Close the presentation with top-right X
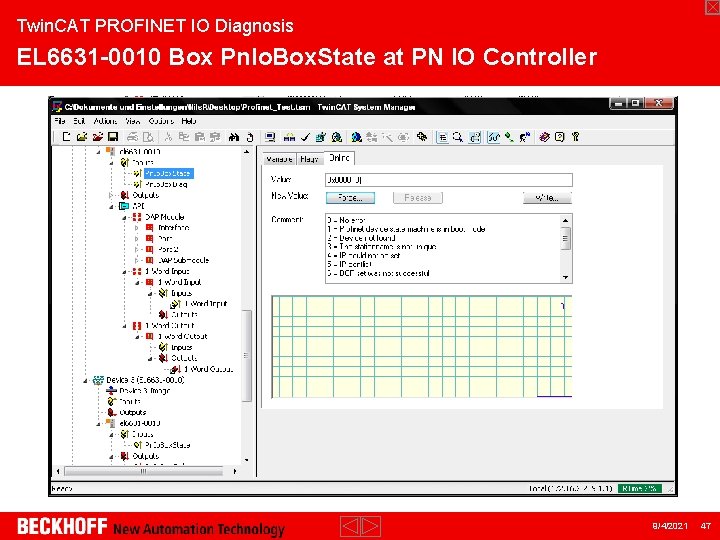Viewport: 720px width, 540px height. click(712, 7)
